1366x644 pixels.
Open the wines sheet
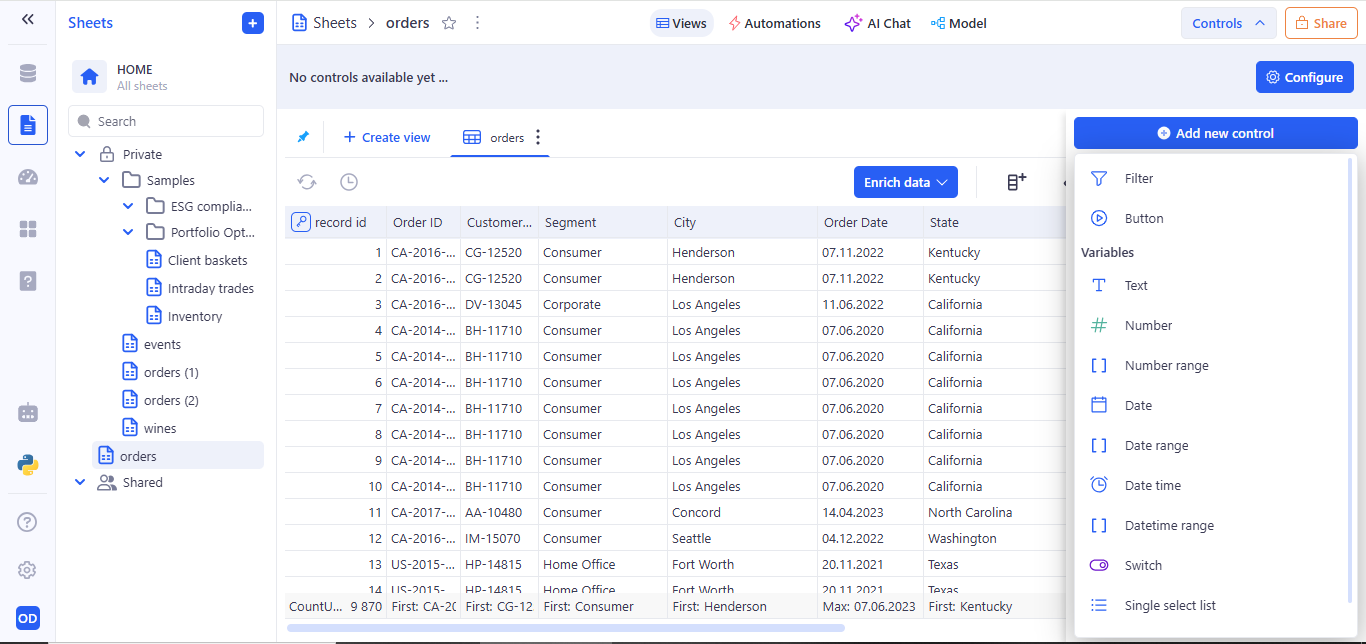[x=148, y=428]
